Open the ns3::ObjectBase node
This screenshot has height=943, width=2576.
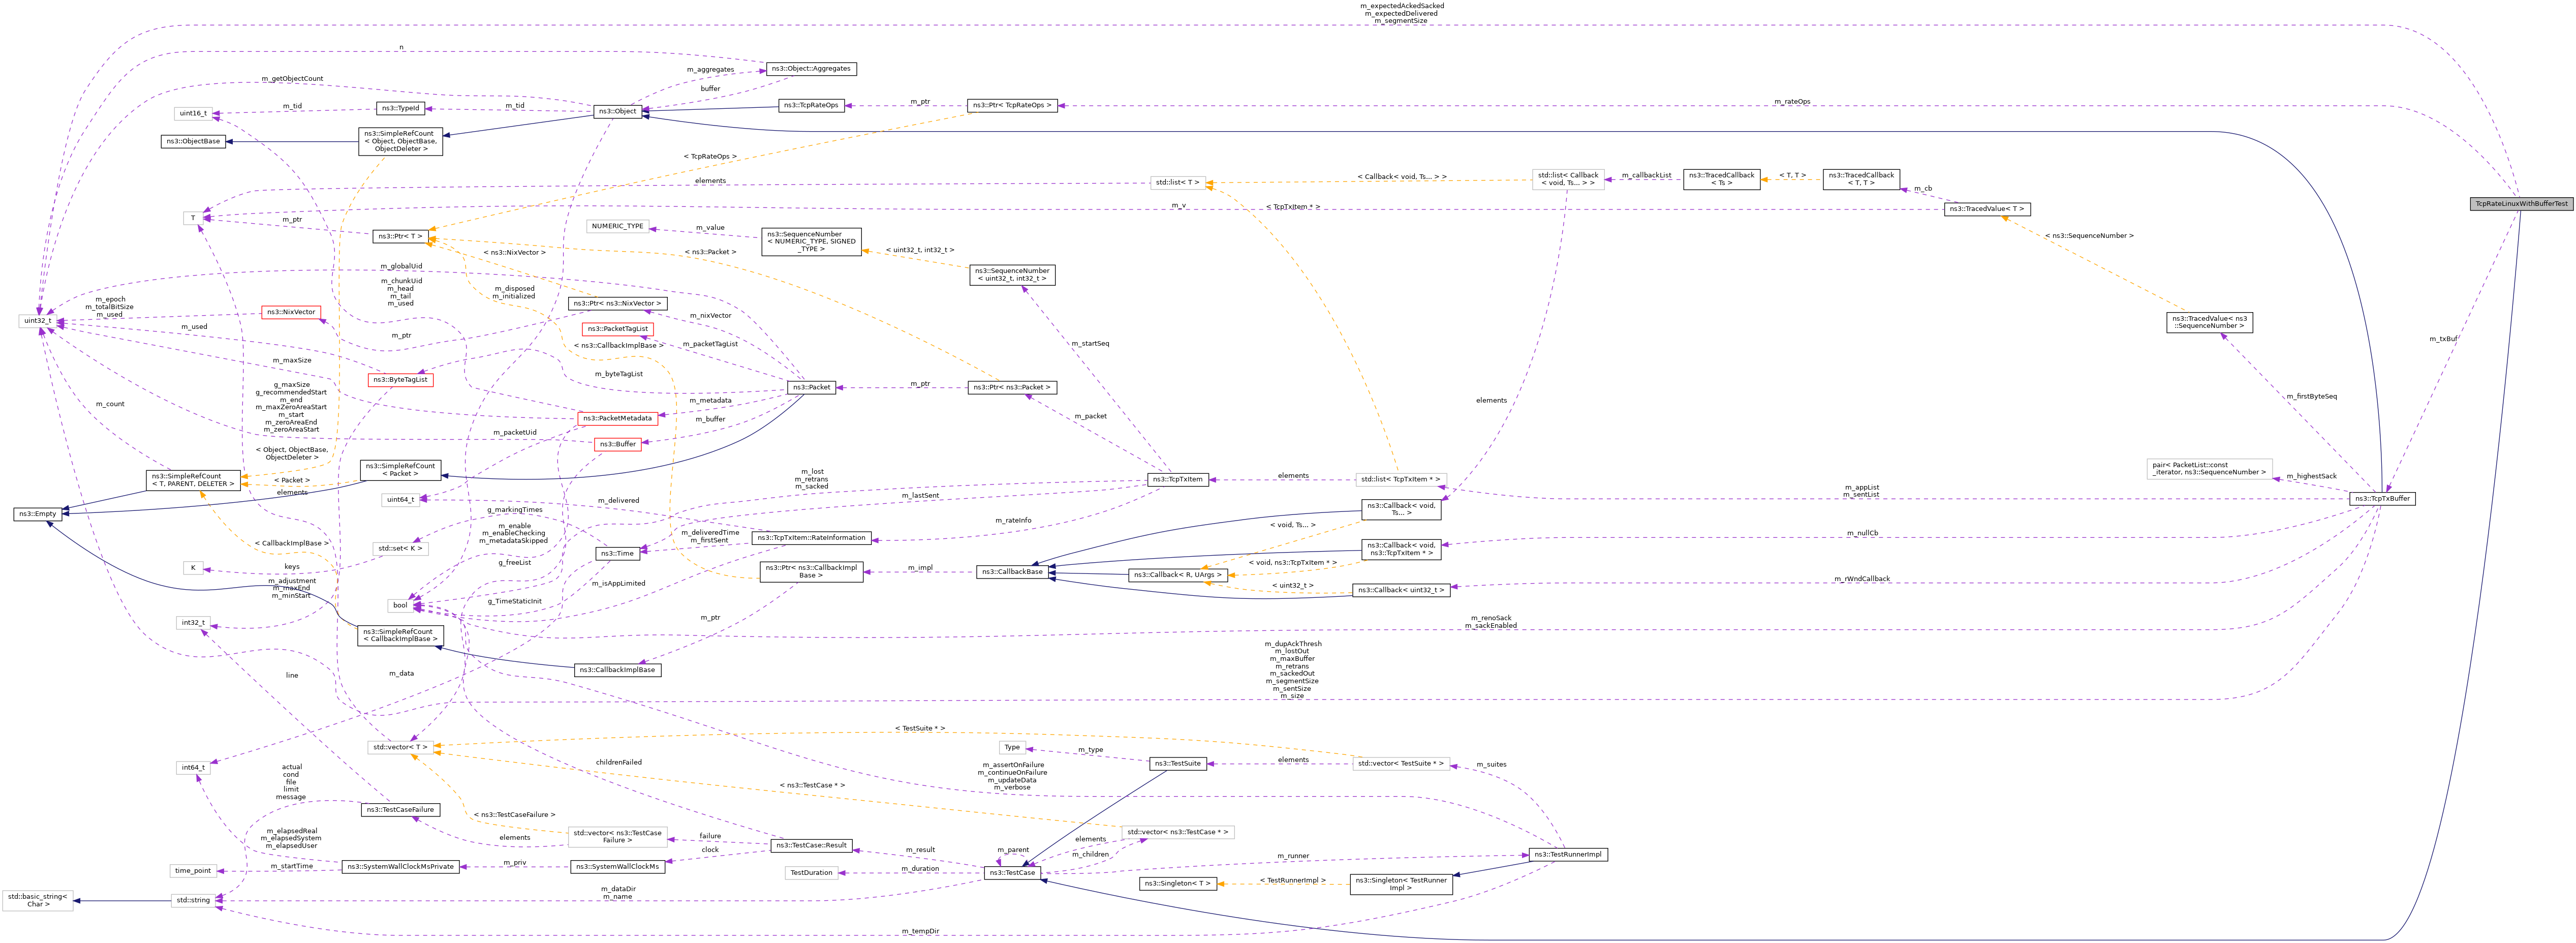[192, 141]
